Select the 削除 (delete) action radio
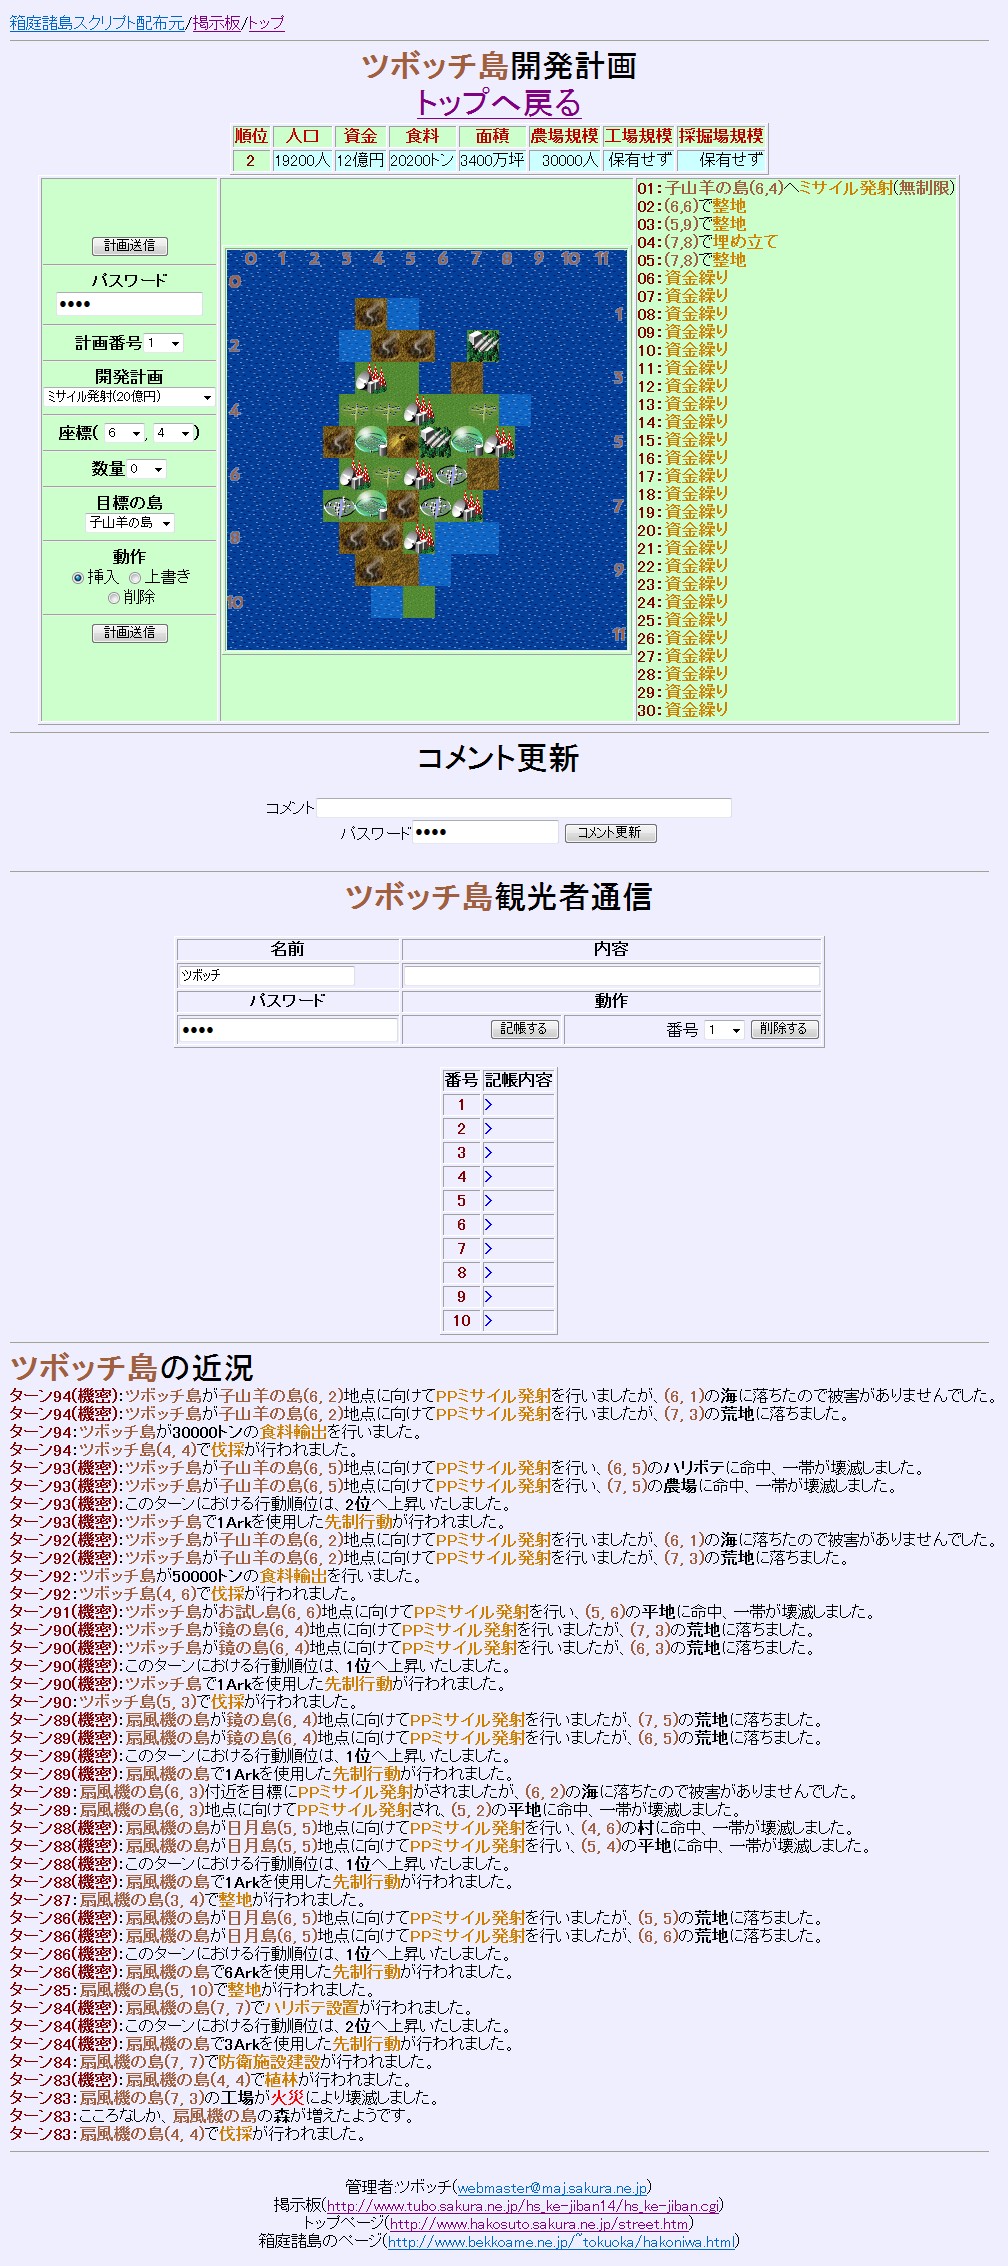Image resolution: width=1008 pixels, height=2266 pixels. 114,597
